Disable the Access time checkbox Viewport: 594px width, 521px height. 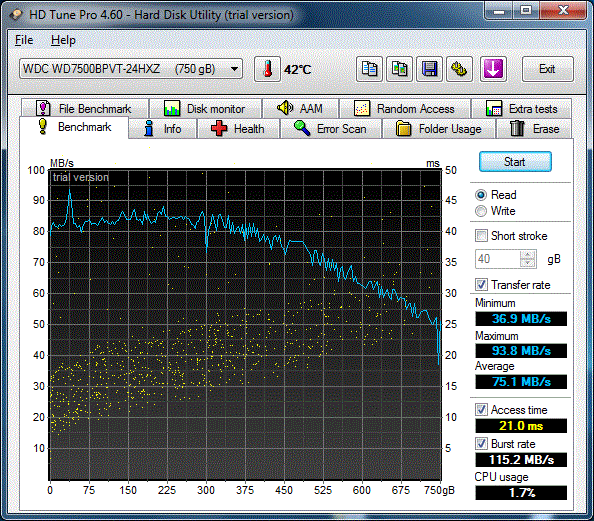pyautogui.click(x=481, y=410)
